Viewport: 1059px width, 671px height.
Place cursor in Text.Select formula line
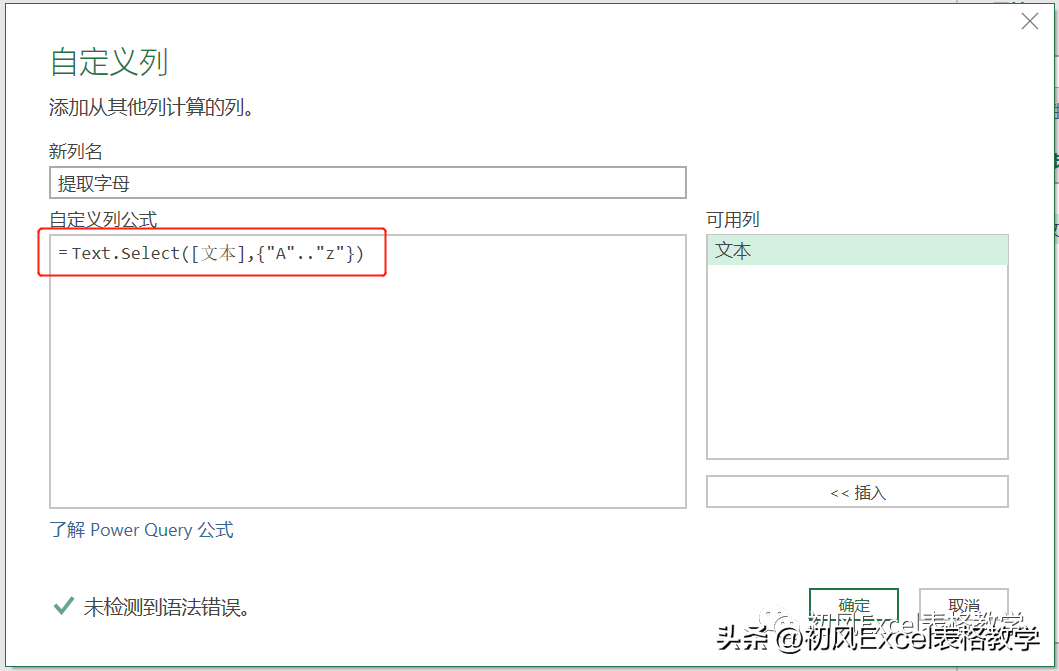[x=211, y=254]
